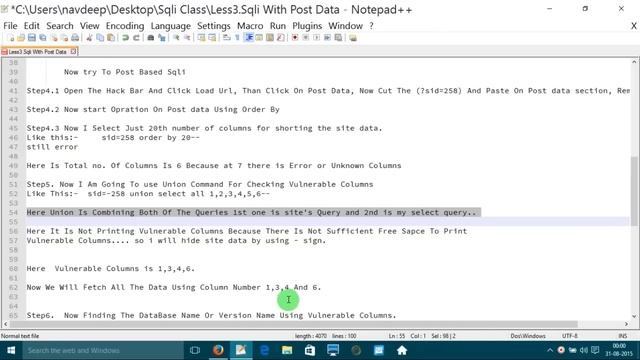This screenshot has height=360, width=640.
Task: Toggle word wrap toolbar button
Action: (x=227, y=38)
